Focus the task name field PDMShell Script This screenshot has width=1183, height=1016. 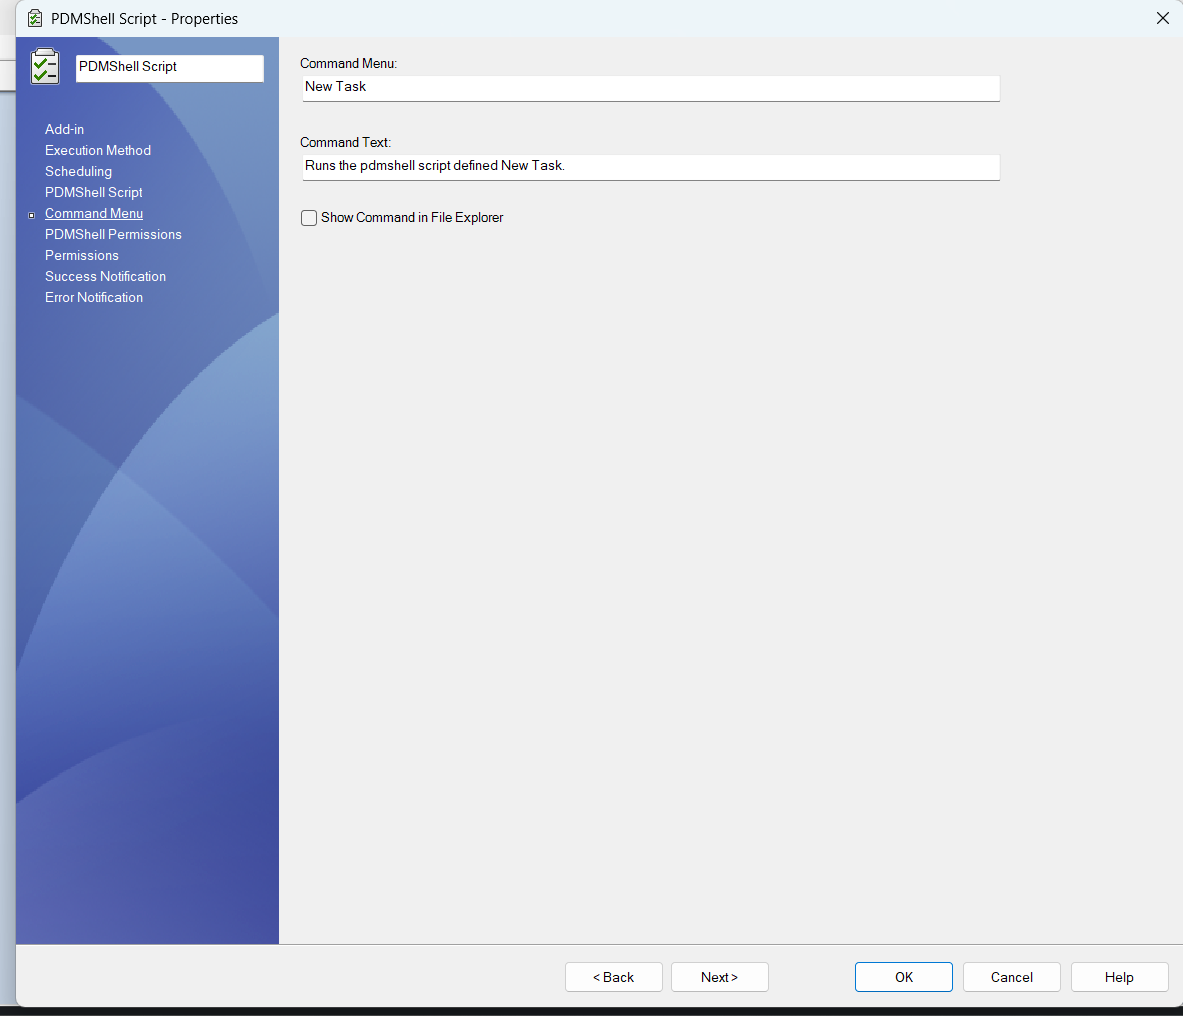click(170, 67)
